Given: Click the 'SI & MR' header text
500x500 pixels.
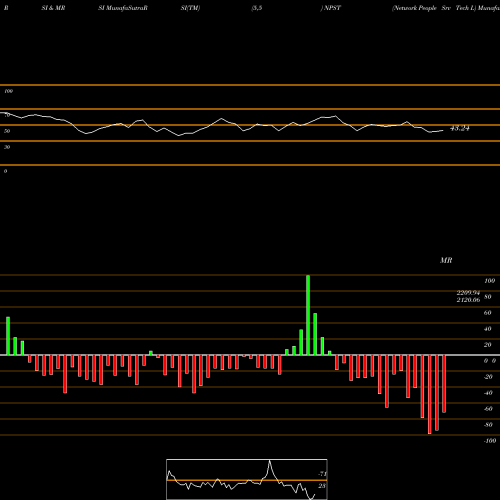Looking at the screenshot, I should (53, 8).
